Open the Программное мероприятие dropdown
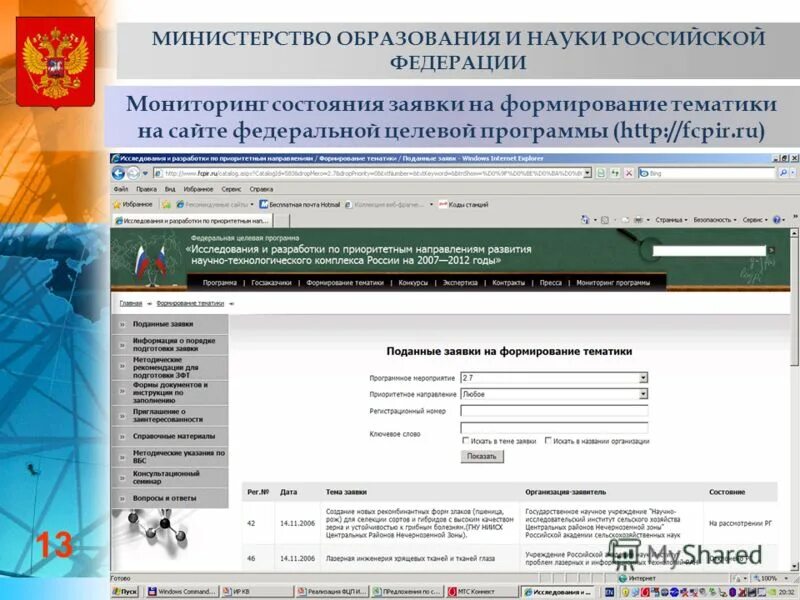Screen dimensions: 800x600 [643, 377]
